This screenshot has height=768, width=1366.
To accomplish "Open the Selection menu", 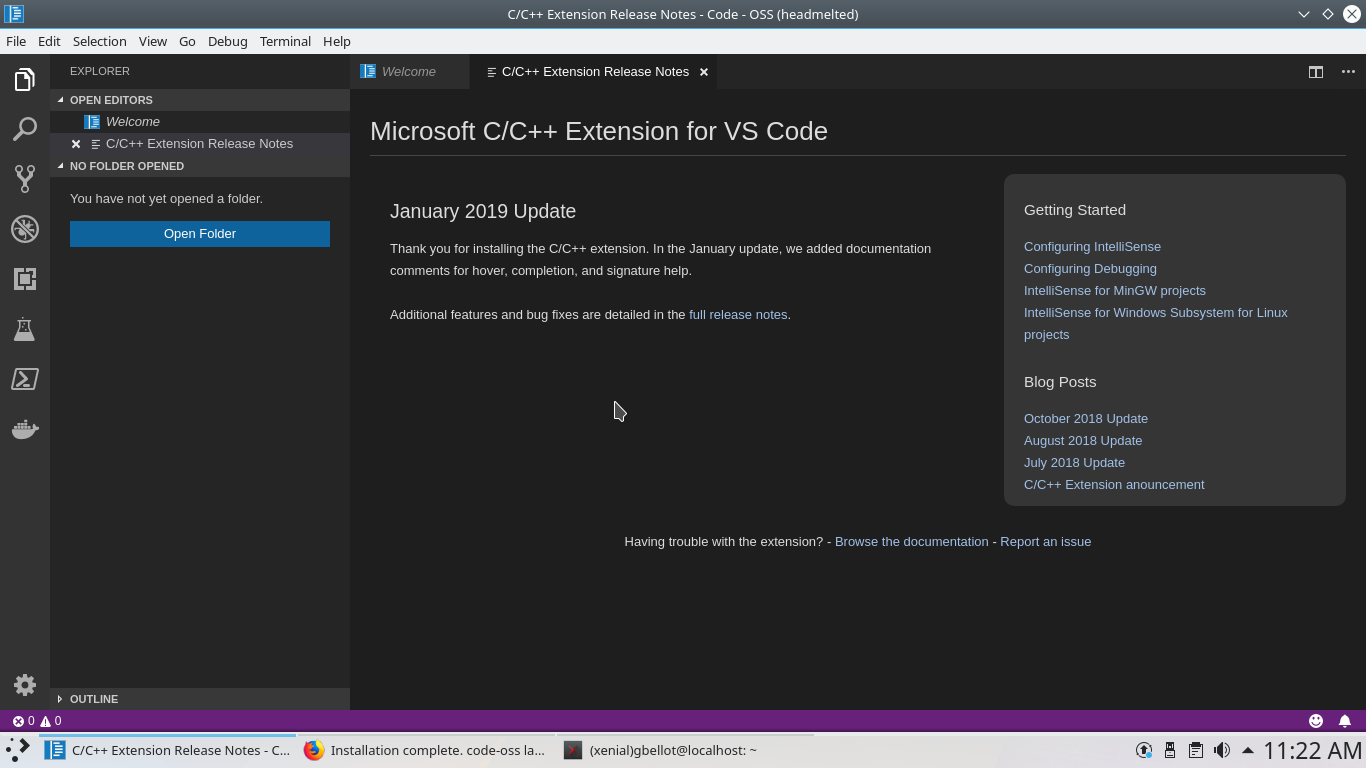I will [x=100, y=41].
